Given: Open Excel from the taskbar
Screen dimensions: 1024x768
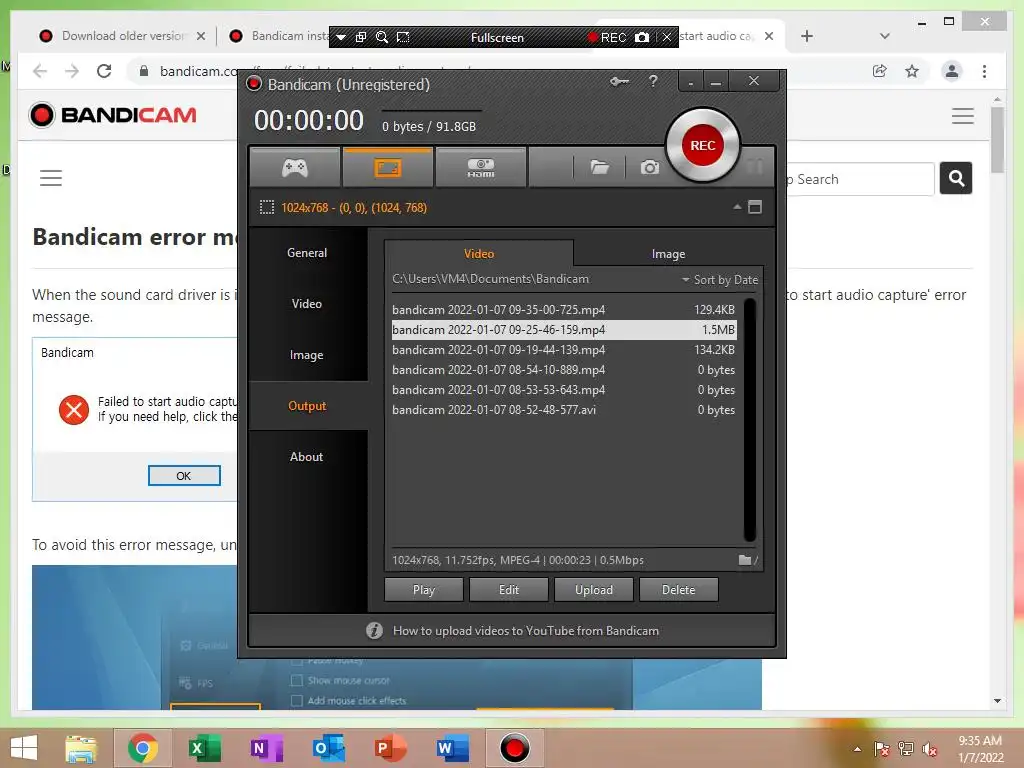Looking at the screenshot, I should [204, 748].
